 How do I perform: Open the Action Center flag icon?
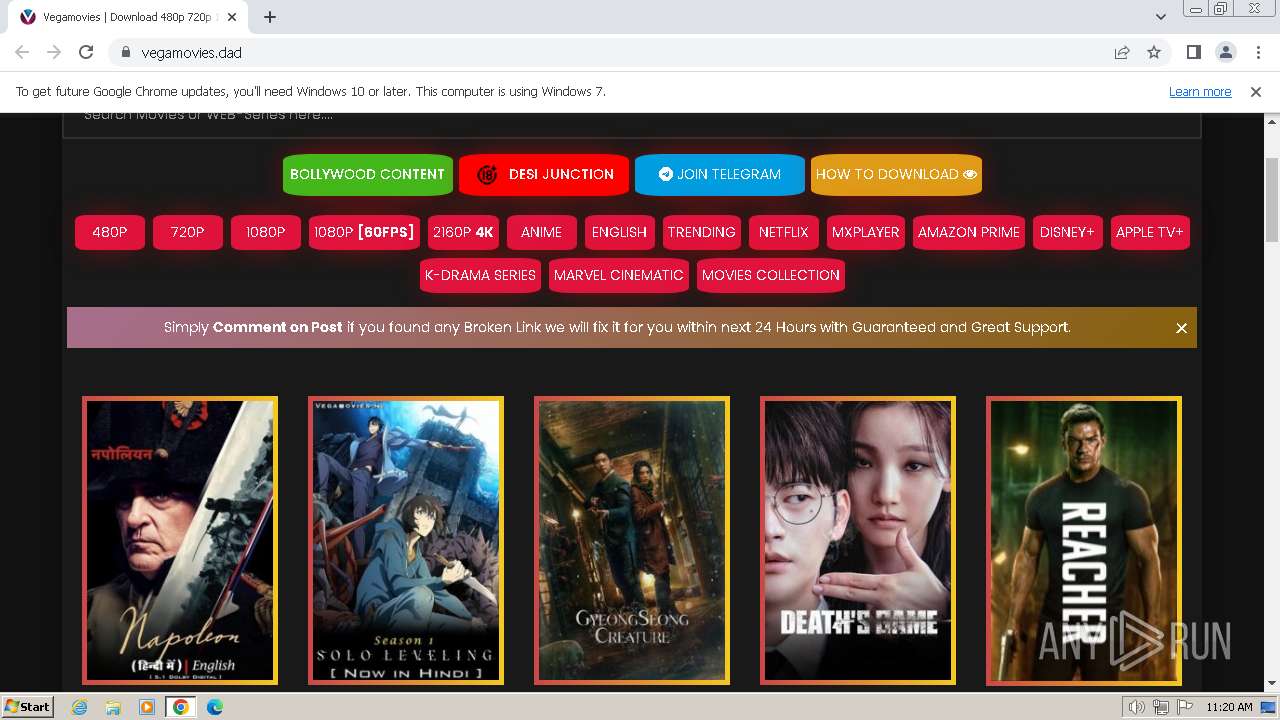click(1185, 707)
